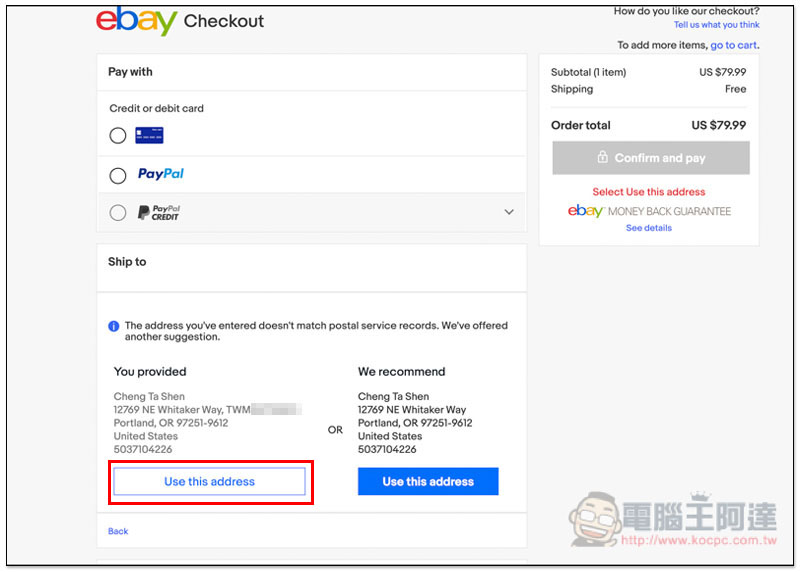Open the go to cart link
800x572 pixels.
coord(733,45)
